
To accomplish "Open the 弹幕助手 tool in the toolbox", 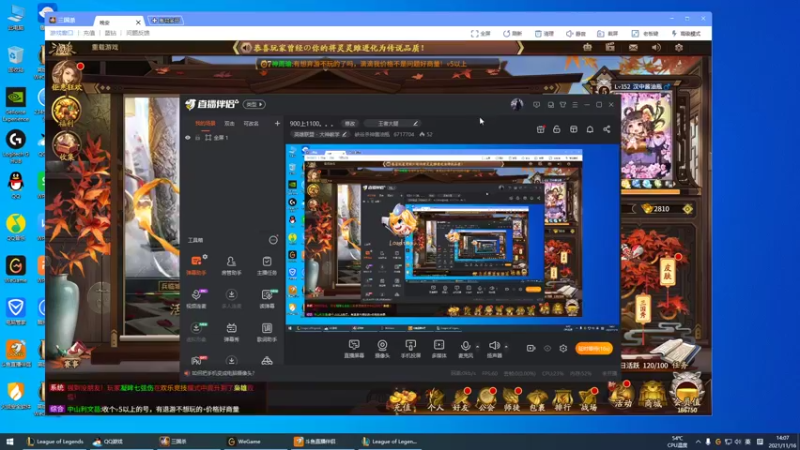I will (196, 265).
